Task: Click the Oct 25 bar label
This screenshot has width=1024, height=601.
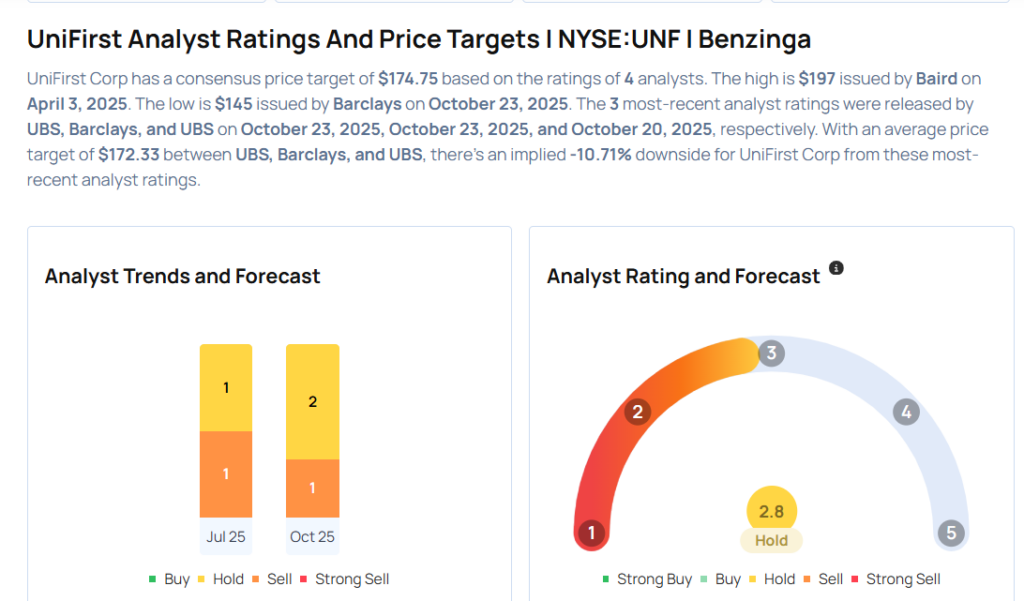Action: coord(312,537)
